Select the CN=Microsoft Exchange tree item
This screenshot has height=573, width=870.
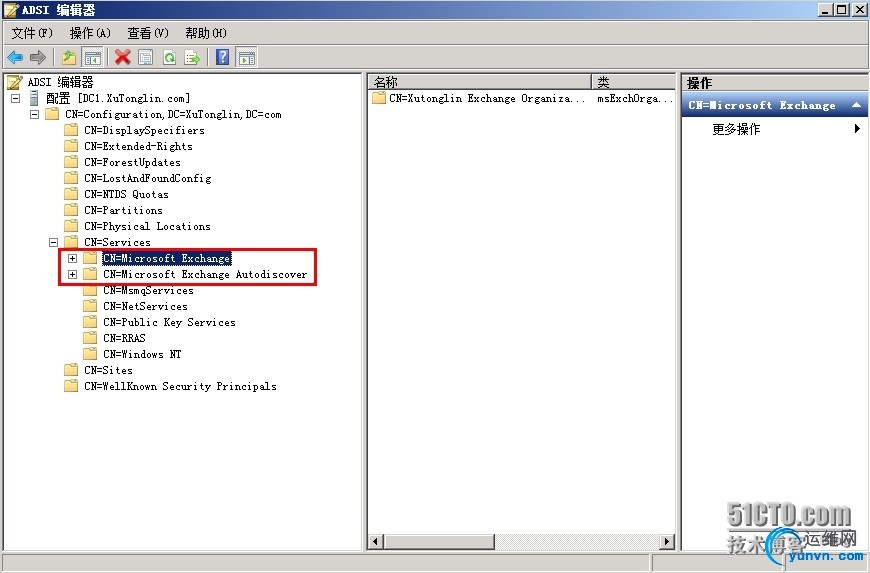166,258
